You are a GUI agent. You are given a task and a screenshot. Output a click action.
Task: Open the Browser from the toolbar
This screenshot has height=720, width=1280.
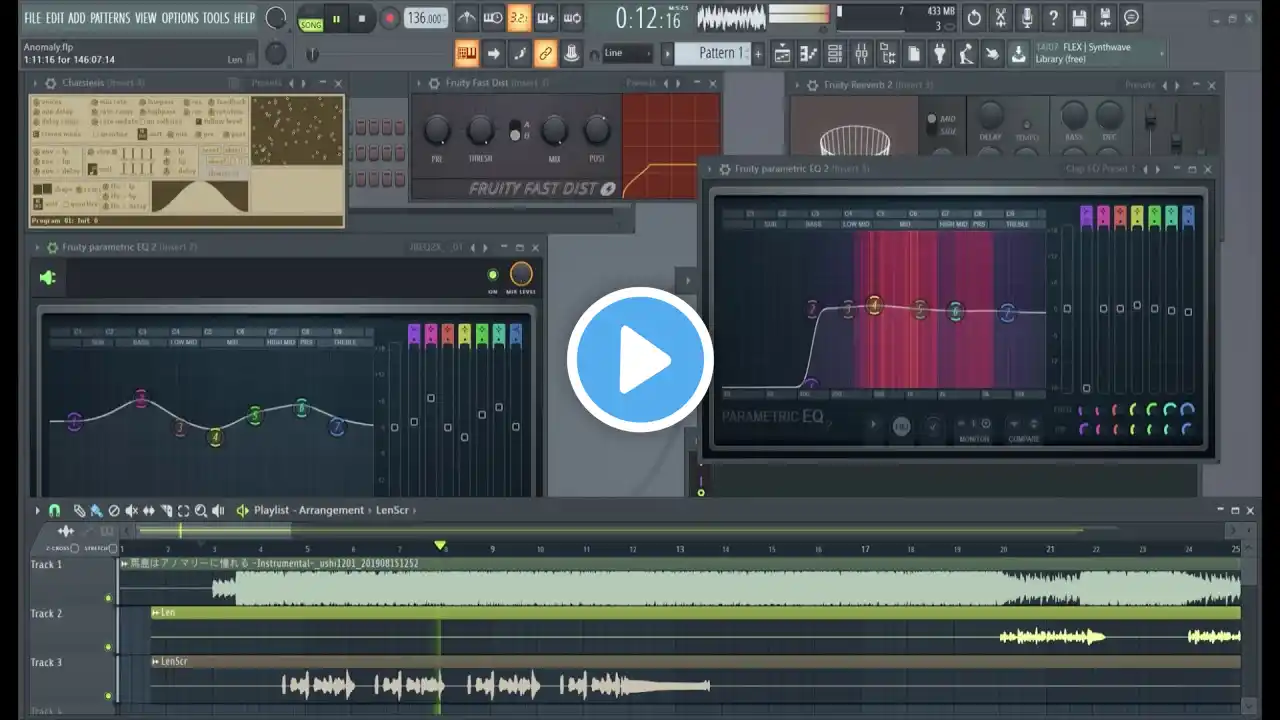887,53
